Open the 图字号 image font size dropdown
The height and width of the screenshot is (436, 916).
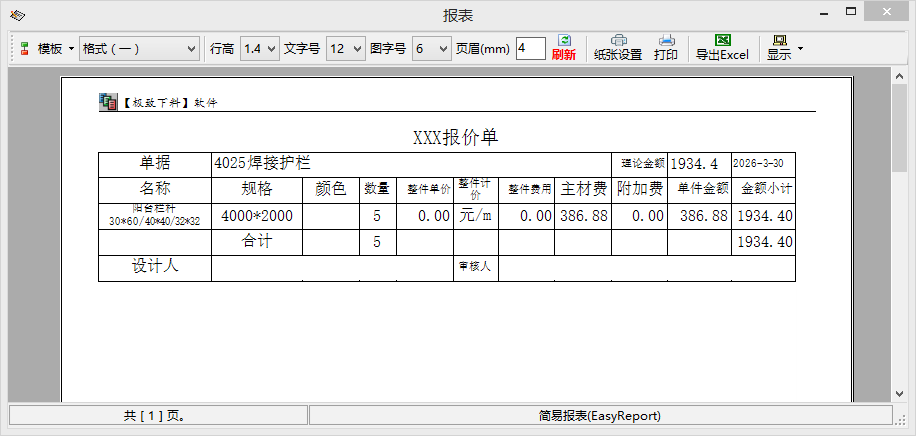(x=432, y=48)
